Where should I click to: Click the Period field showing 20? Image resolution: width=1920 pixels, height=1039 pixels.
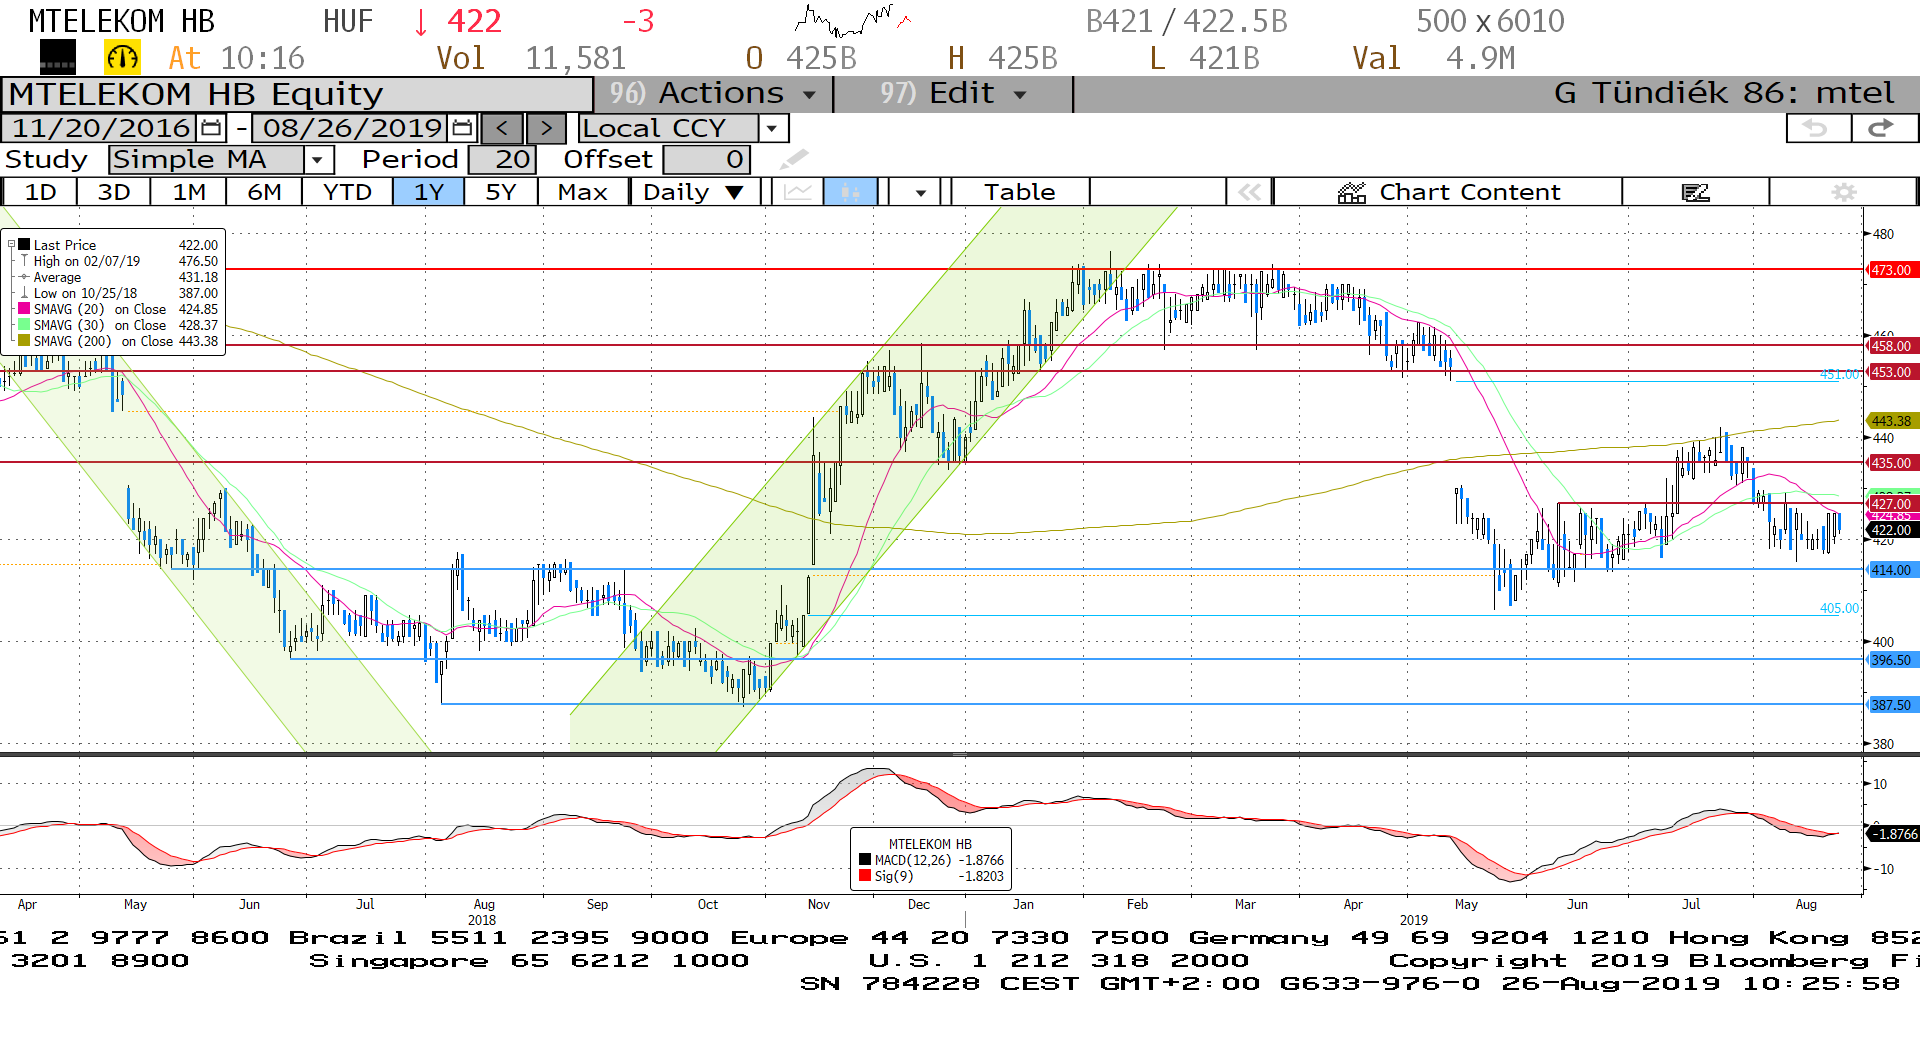click(x=503, y=159)
